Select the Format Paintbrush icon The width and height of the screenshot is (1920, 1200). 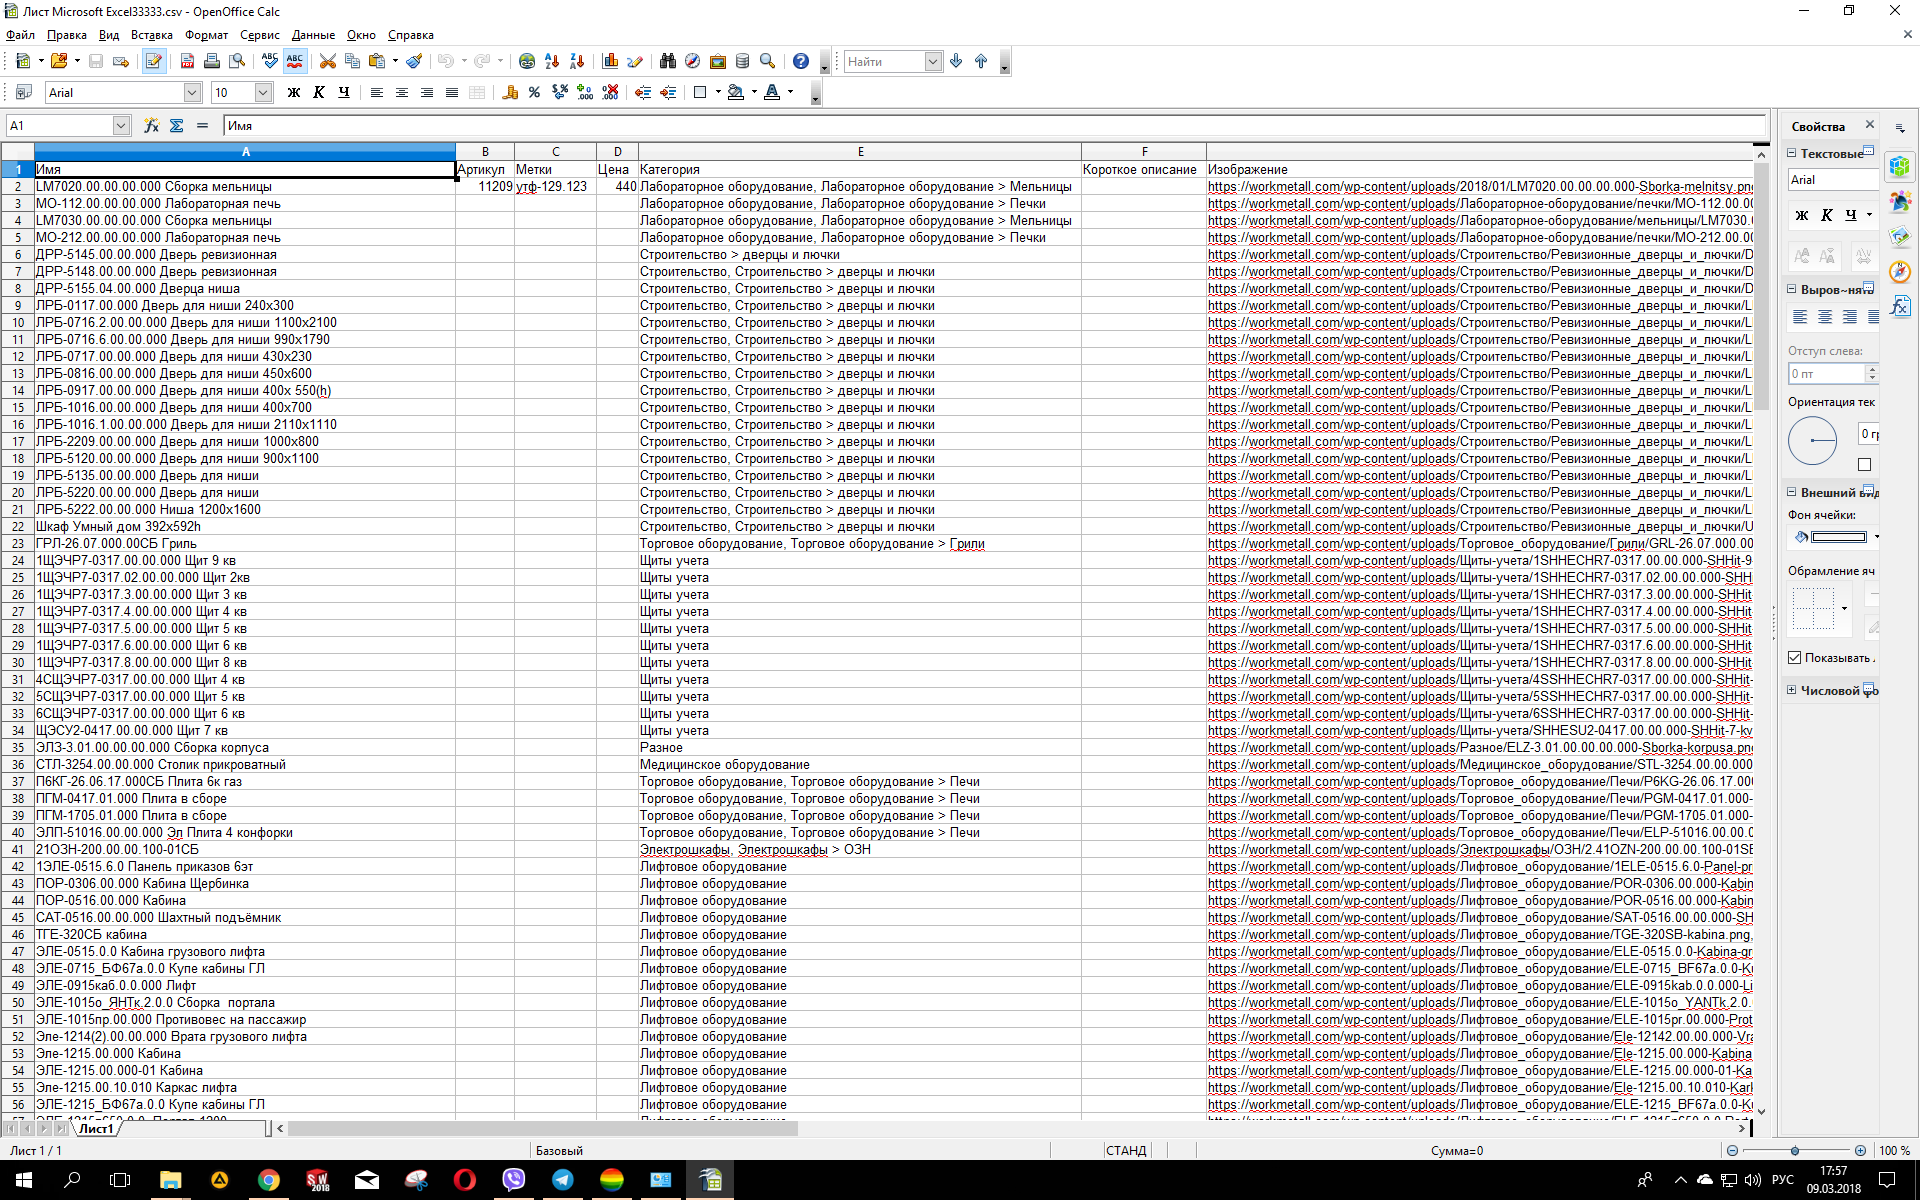[x=414, y=62]
